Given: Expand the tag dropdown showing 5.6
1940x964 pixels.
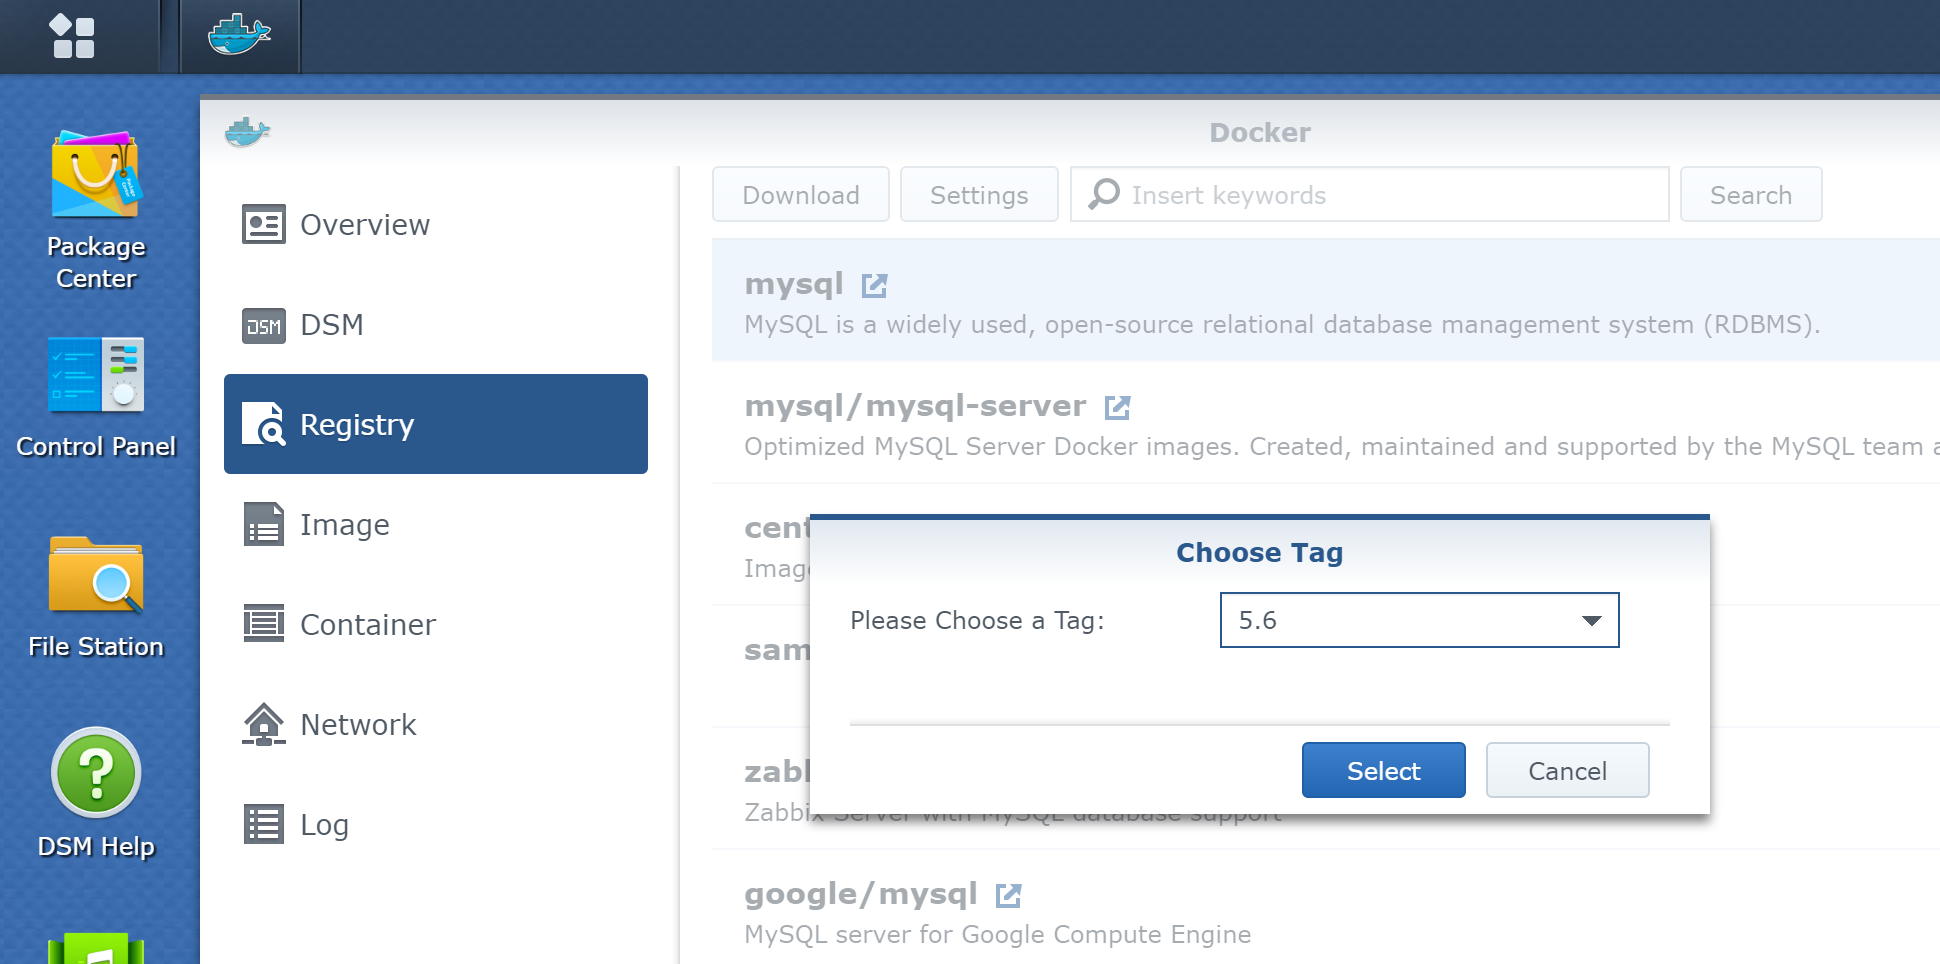Looking at the screenshot, I should click(1590, 621).
